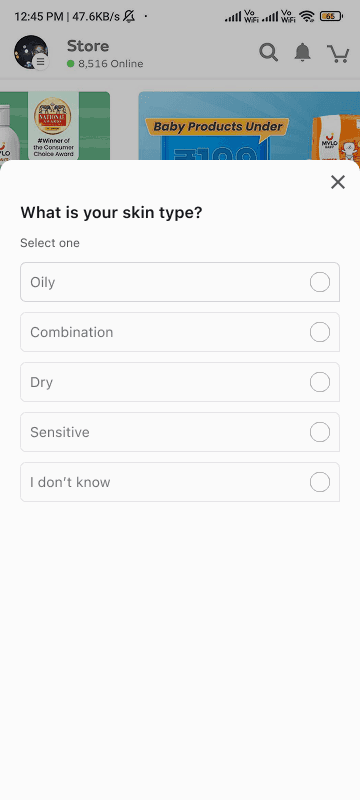Viewport: 360px width, 800px height.
Task: Tap the Sensitive option row text
Action: pyautogui.click(x=60, y=432)
